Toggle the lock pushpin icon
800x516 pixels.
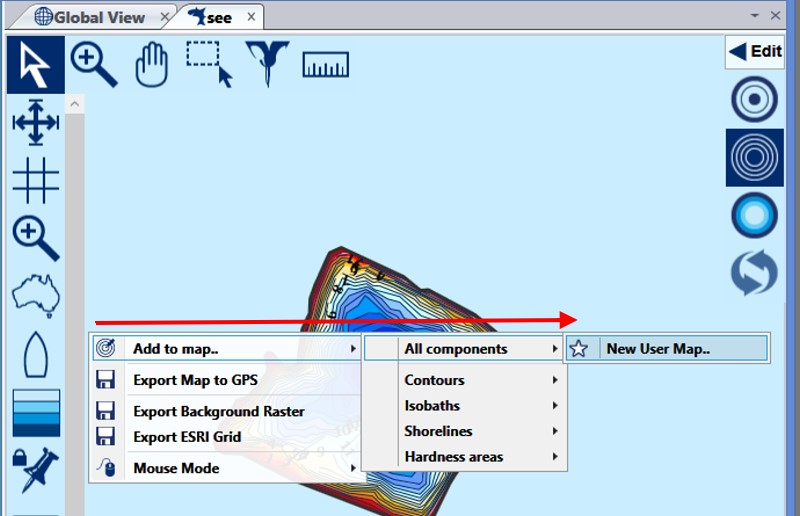[36, 468]
